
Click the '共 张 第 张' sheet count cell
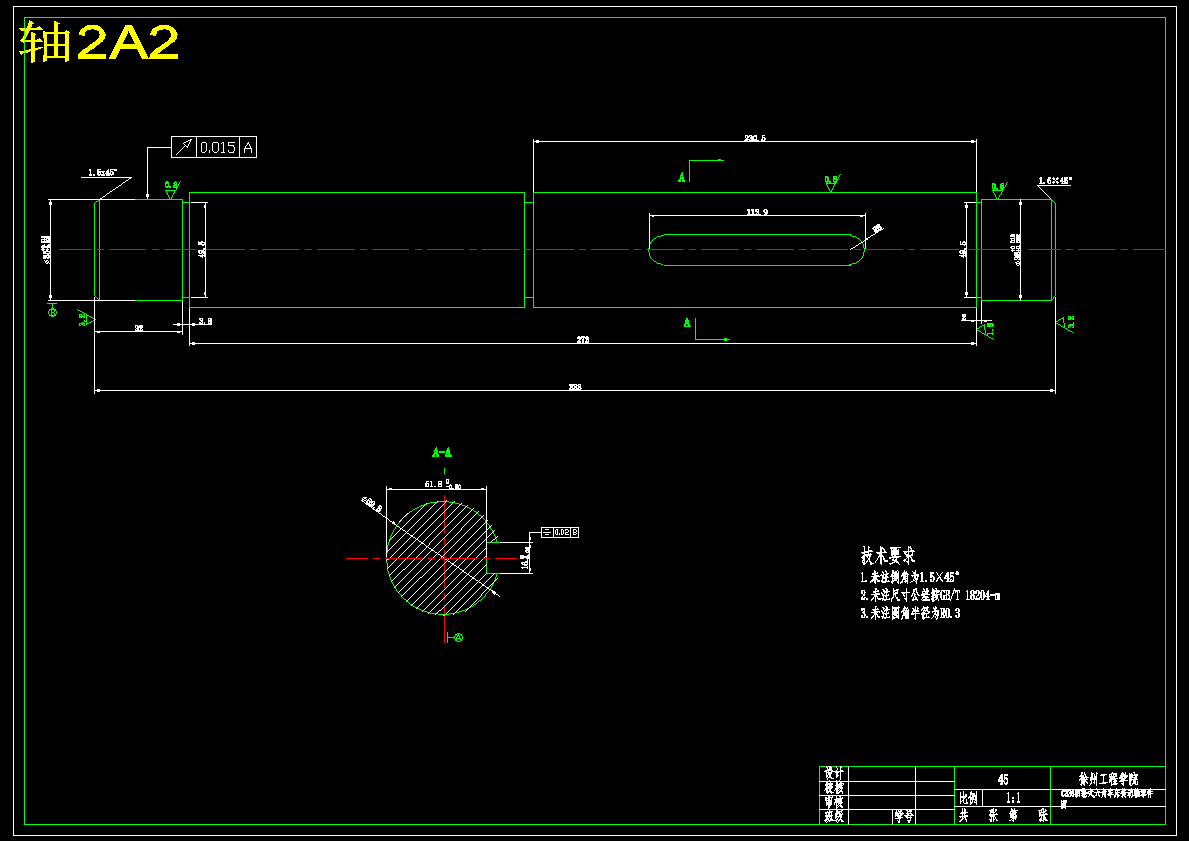pyautogui.click(x=1002, y=816)
